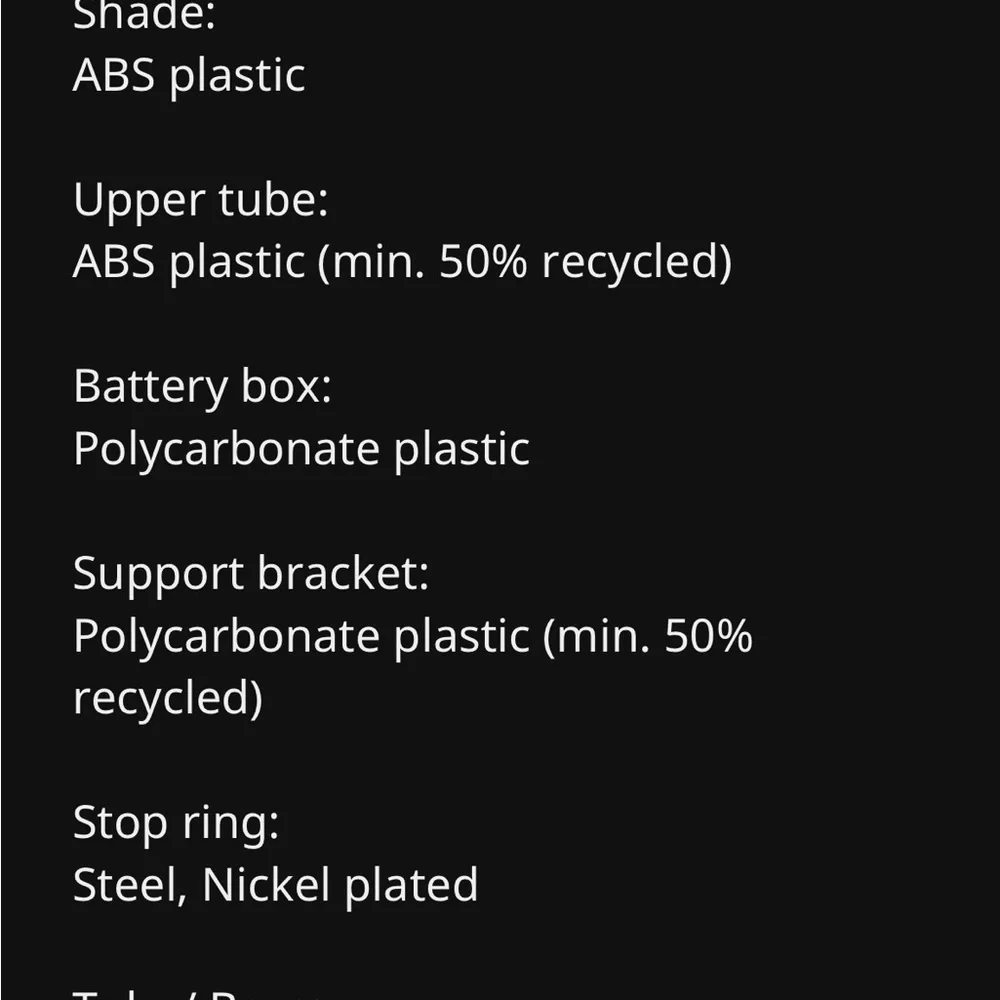
Task: Click the word "Steel," under Stop ring
Action: [130, 885]
